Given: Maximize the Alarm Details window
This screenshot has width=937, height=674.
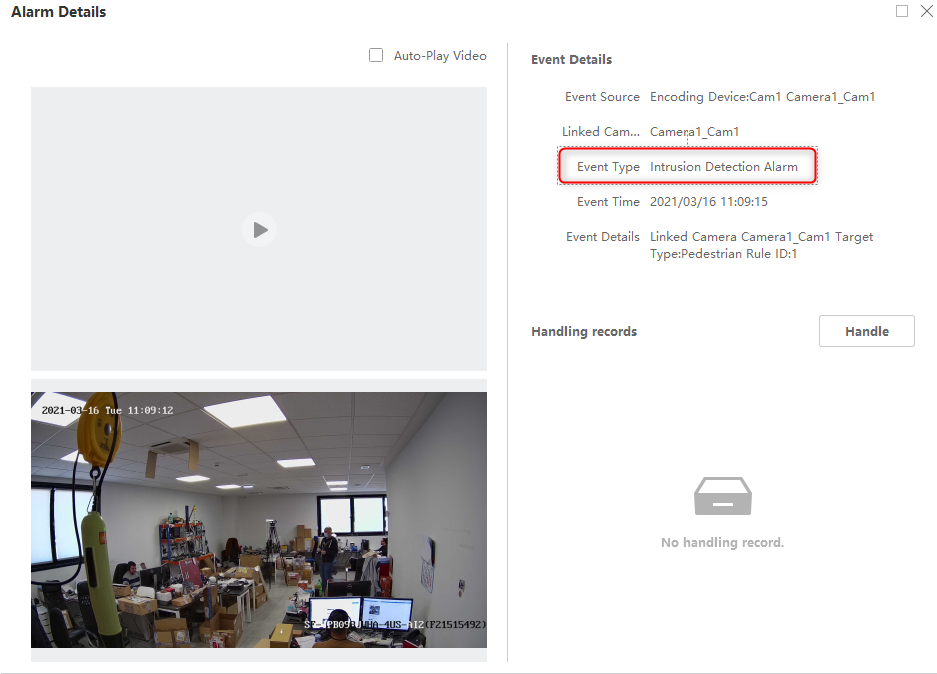Looking at the screenshot, I should tap(902, 11).
